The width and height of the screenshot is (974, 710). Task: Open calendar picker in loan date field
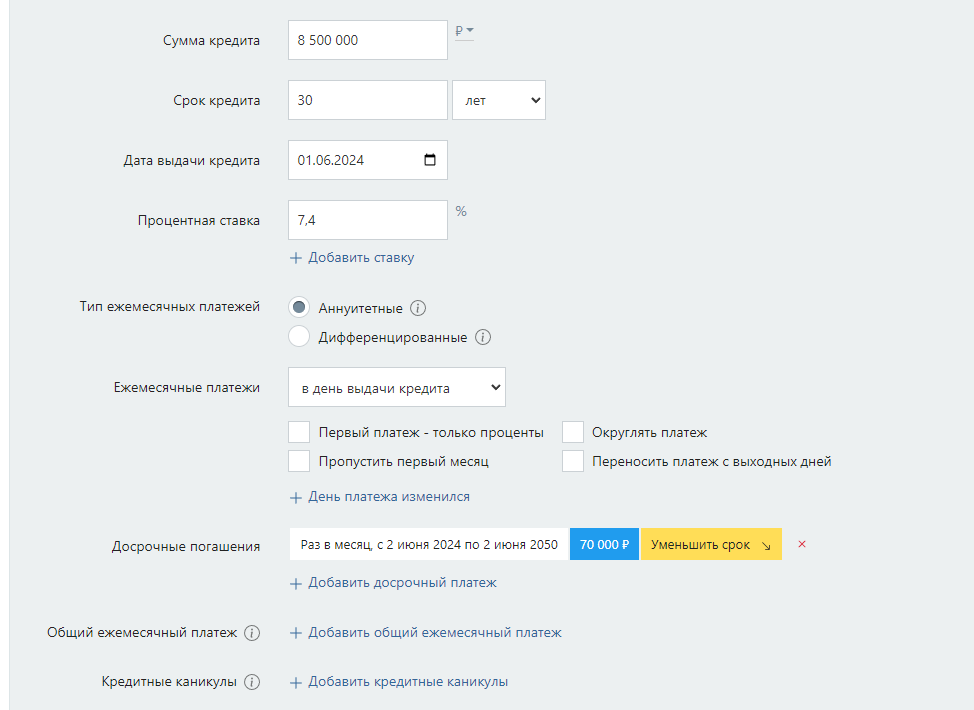point(430,160)
